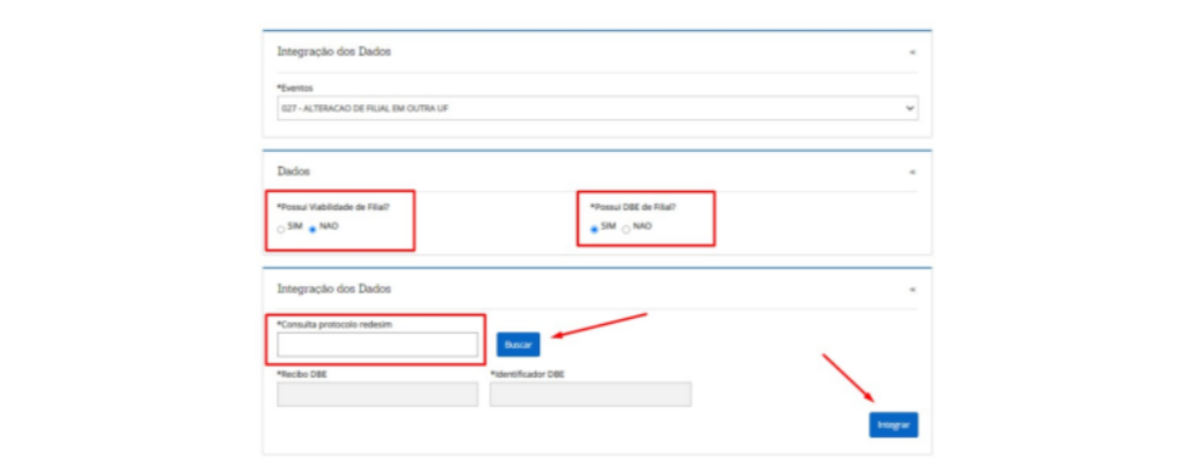1191x463 pixels.
Task: Collapse the Dados panel using its chevron
Action: pos(912,172)
